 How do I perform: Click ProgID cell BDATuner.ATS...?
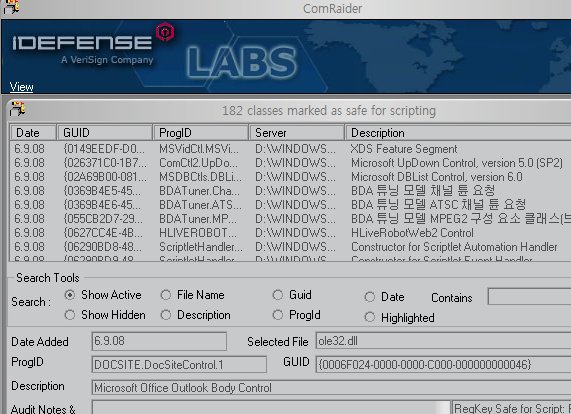tap(200, 205)
